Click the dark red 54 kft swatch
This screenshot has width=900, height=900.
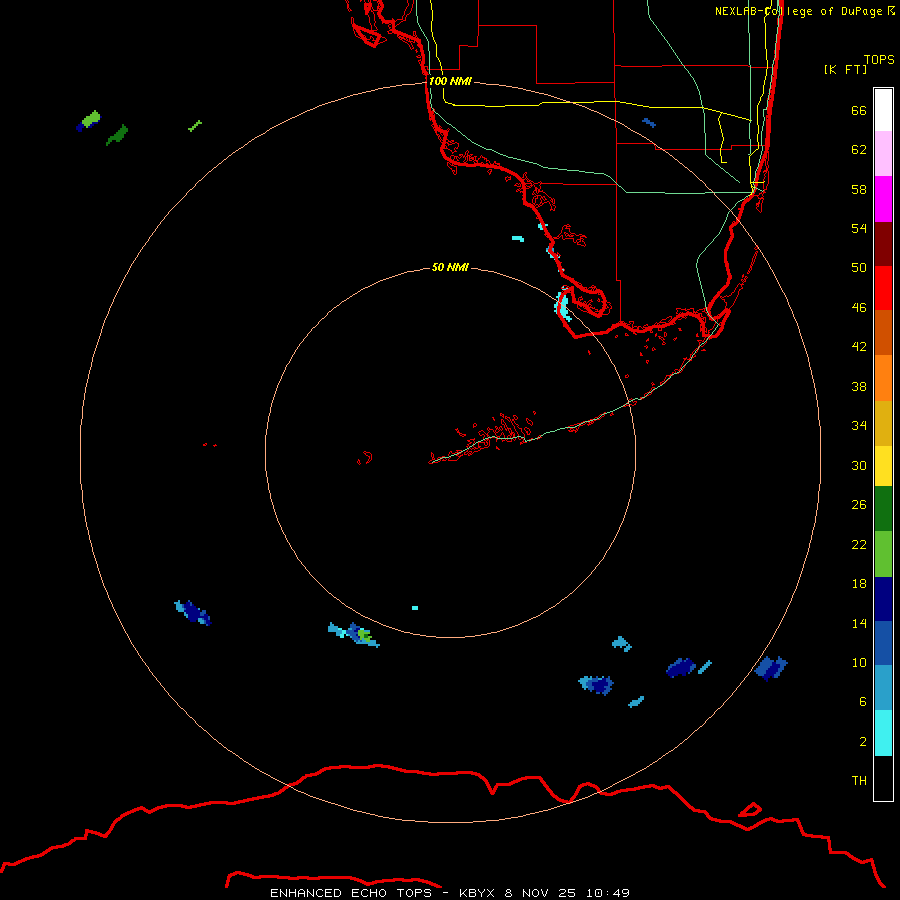tap(883, 244)
